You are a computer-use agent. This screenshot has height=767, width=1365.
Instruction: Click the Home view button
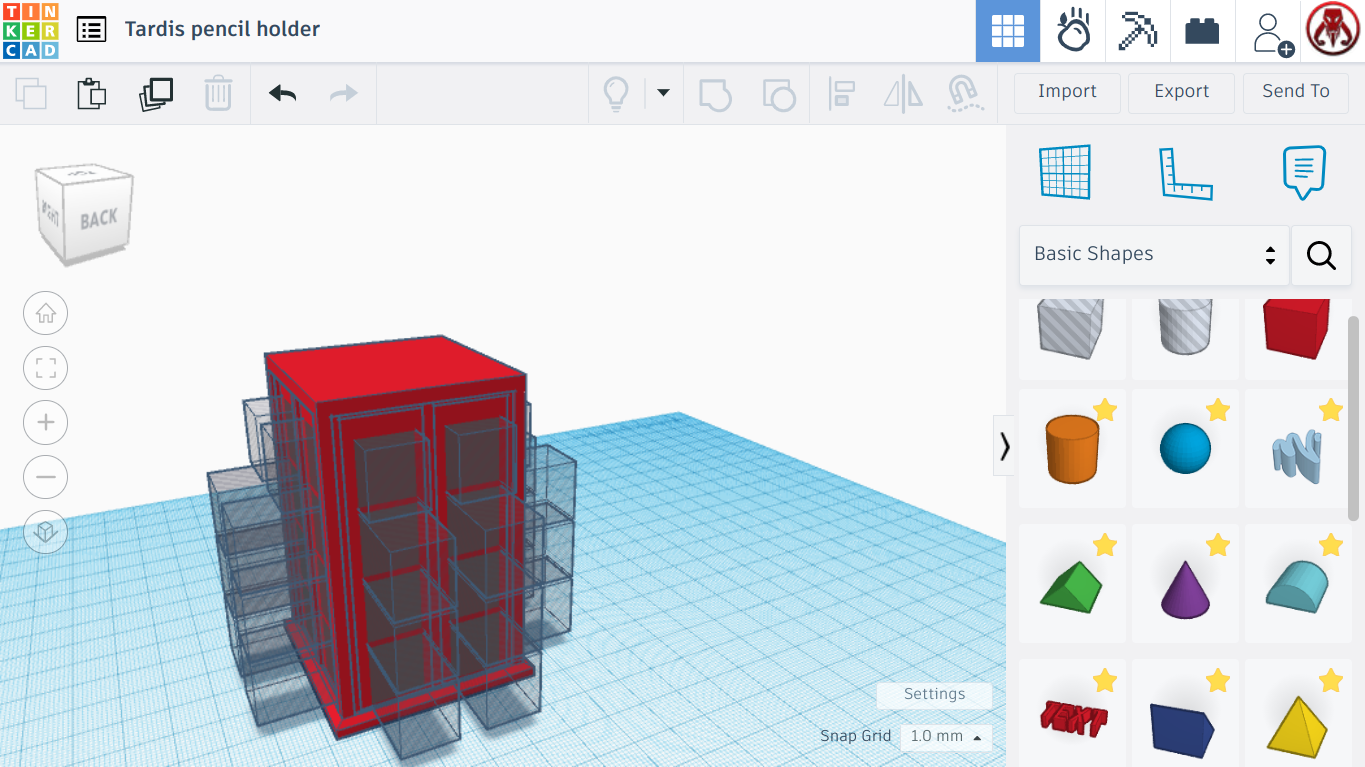46,314
